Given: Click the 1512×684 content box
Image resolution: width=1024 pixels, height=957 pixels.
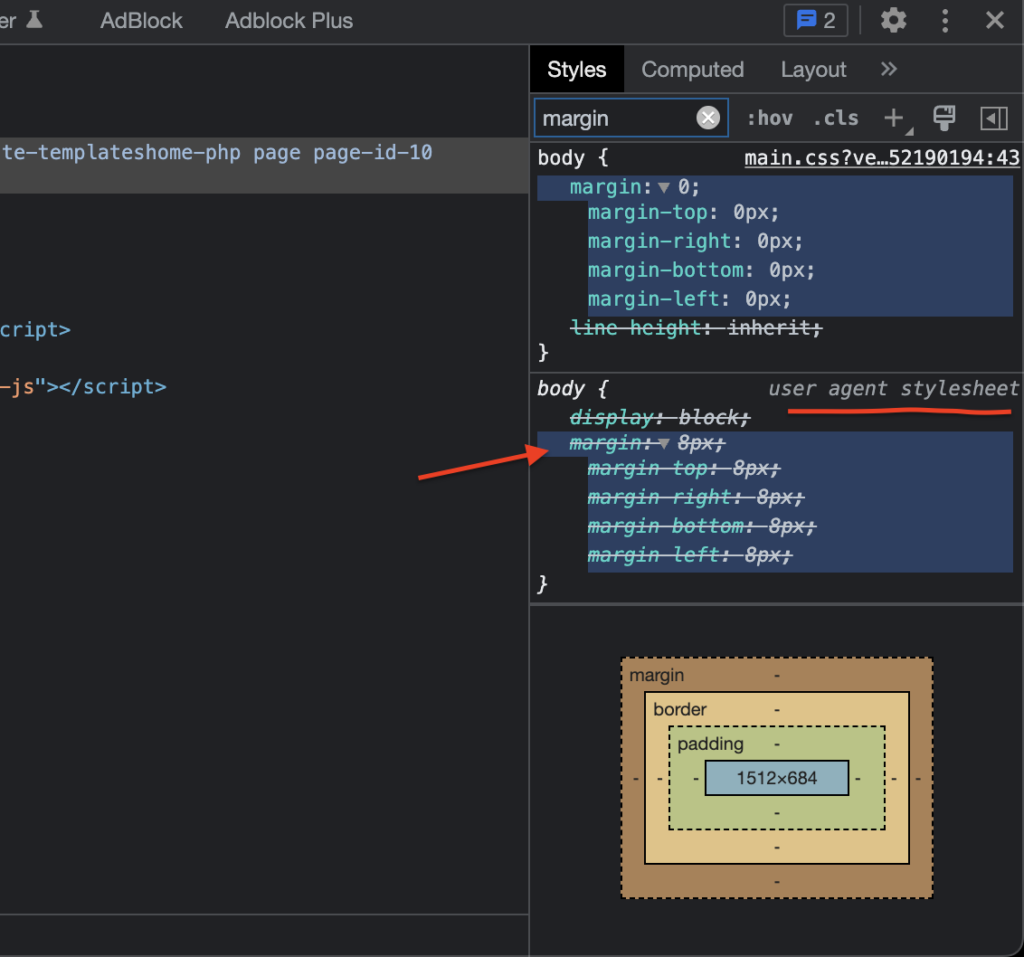Looking at the screenshot, I should coord(776,778).
